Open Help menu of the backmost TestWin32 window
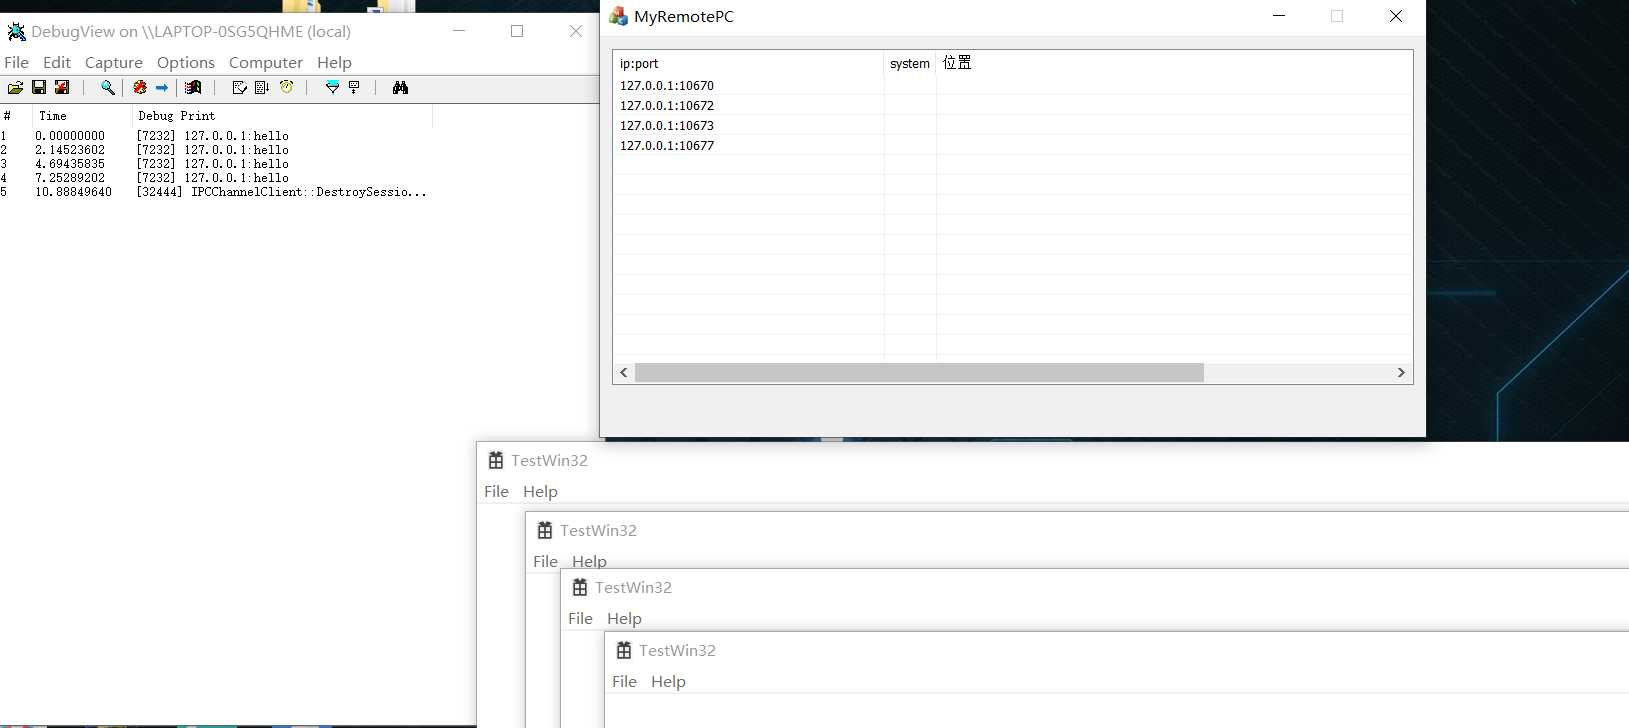Image resolution: width=1629 pixels, height=728 pixels. [x=541, y=491]
